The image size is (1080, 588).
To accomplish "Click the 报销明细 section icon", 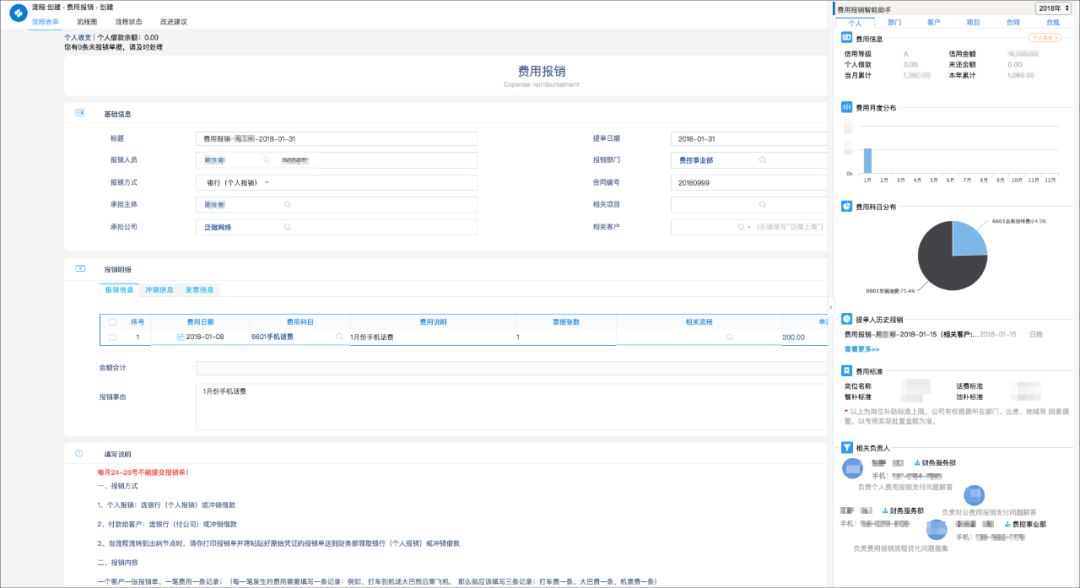I will coord(80,269).
